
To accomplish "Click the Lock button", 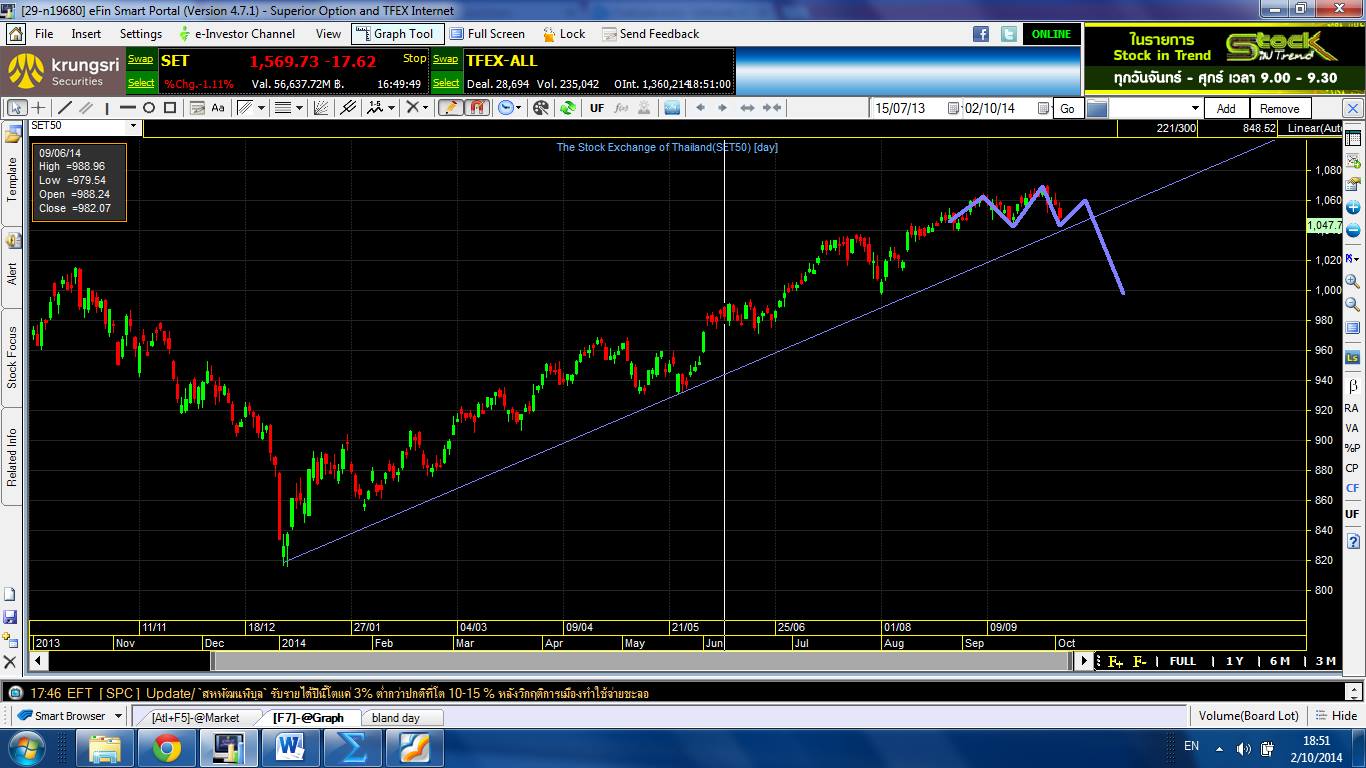I will 564,34.
